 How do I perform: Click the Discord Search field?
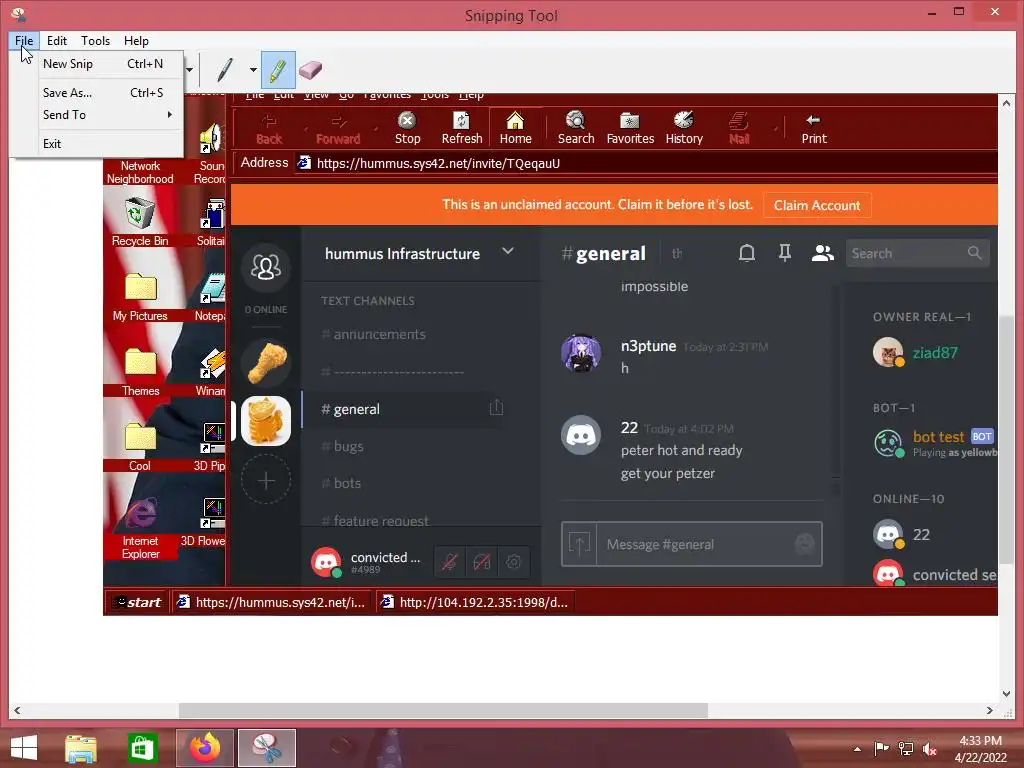(917, 253)
